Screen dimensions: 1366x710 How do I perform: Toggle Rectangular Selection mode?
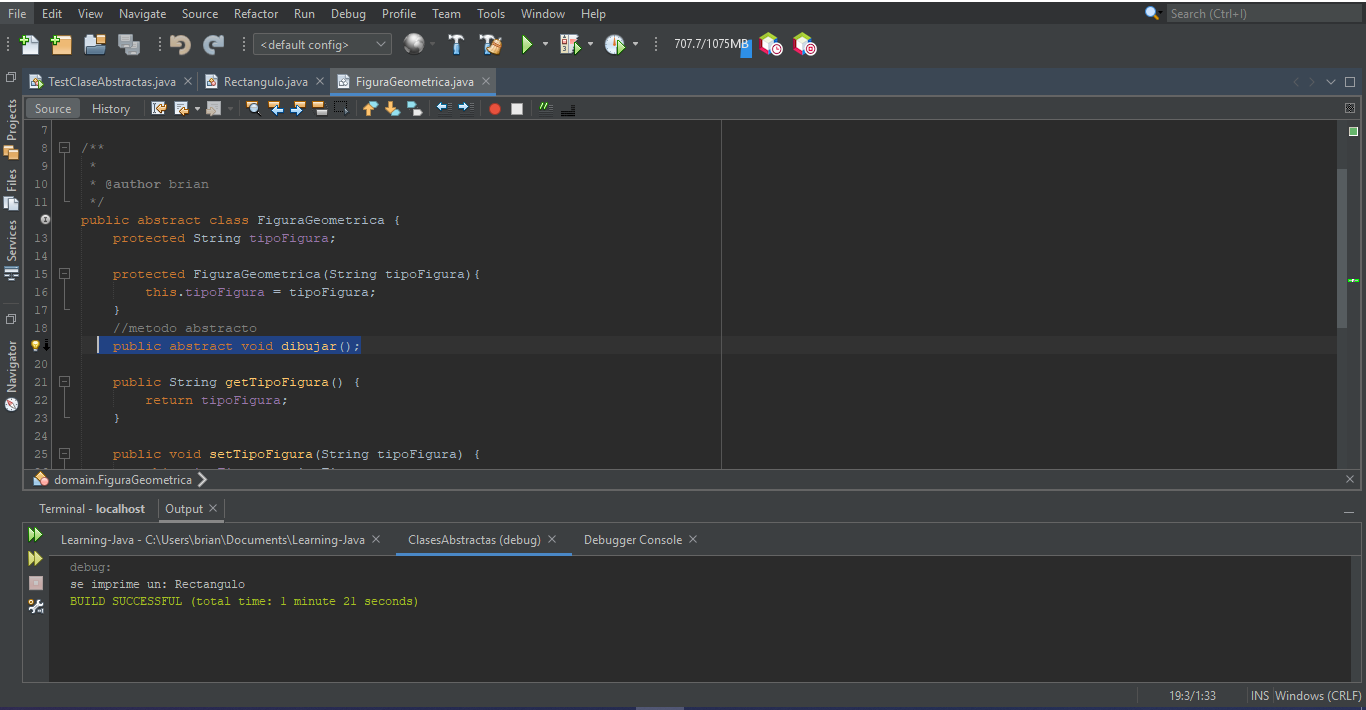pos(341,108)
